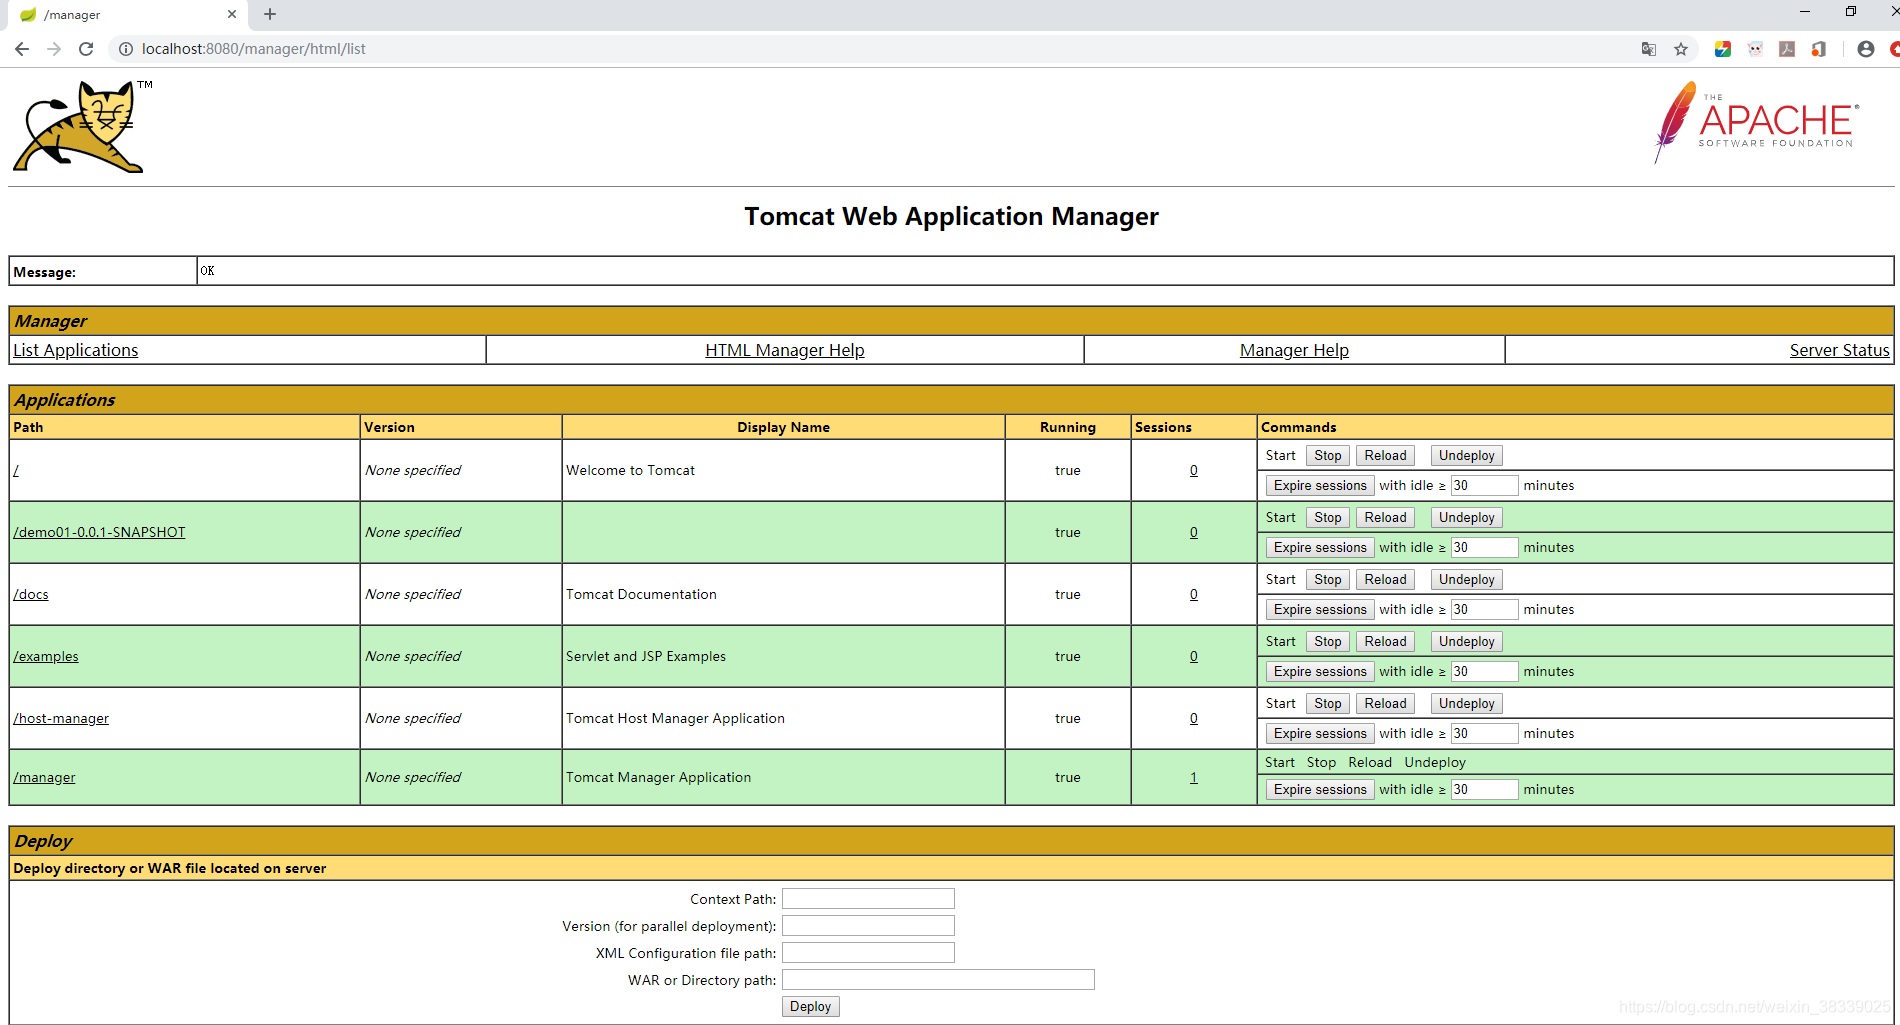Click the address bar URL
The image size is (1900, 1025).
(x=254, y=49)
